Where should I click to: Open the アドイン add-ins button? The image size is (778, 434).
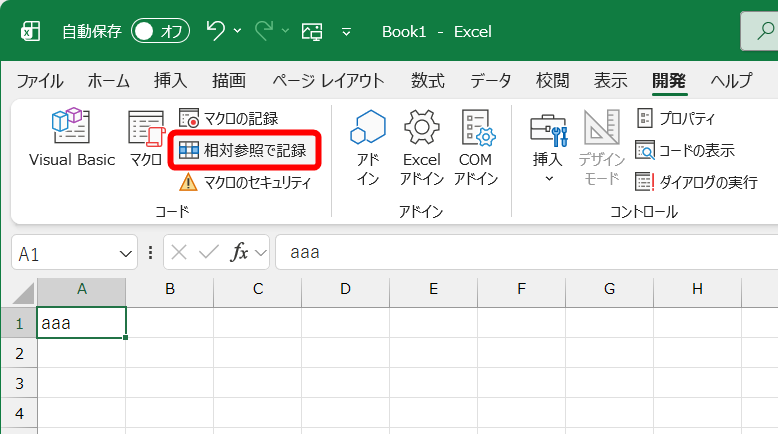[x=368, y=148]
